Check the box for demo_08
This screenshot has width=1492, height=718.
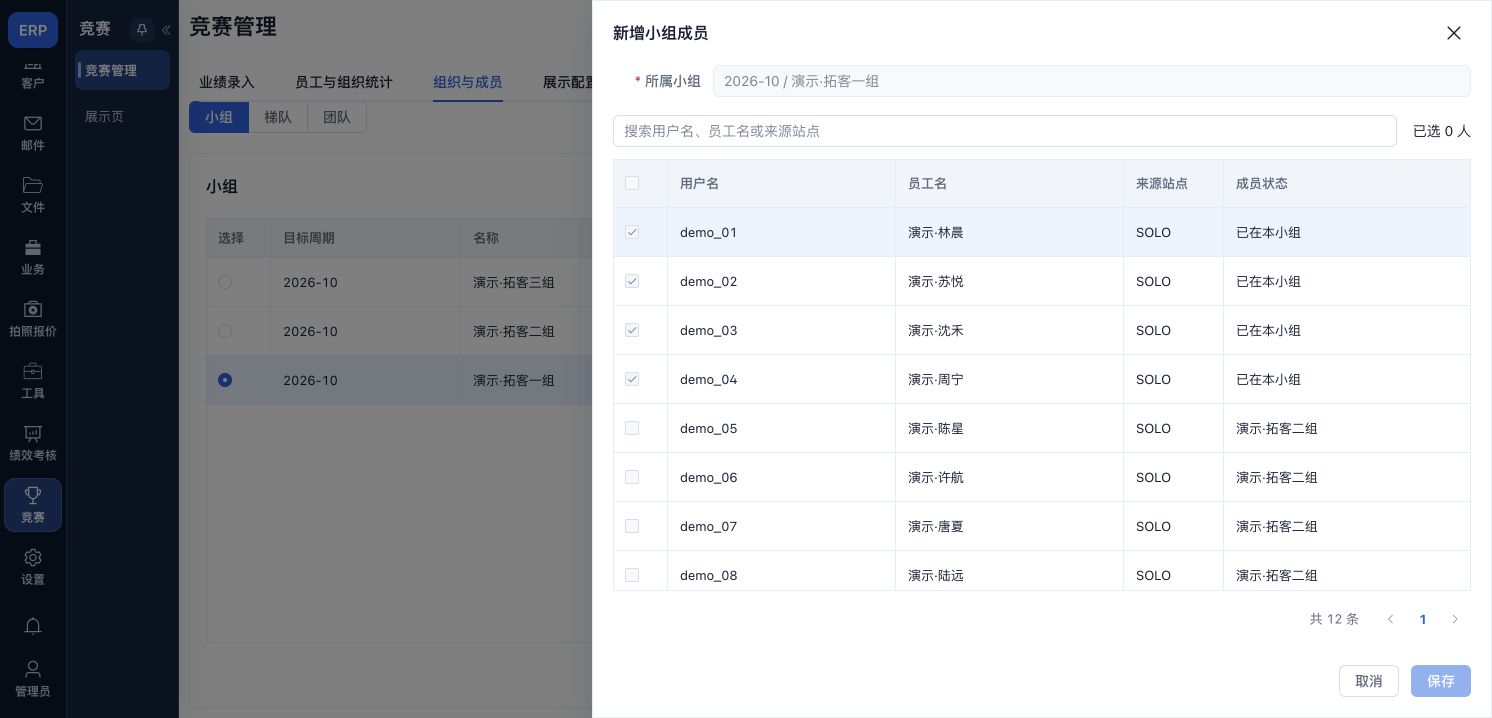[632, 575]
